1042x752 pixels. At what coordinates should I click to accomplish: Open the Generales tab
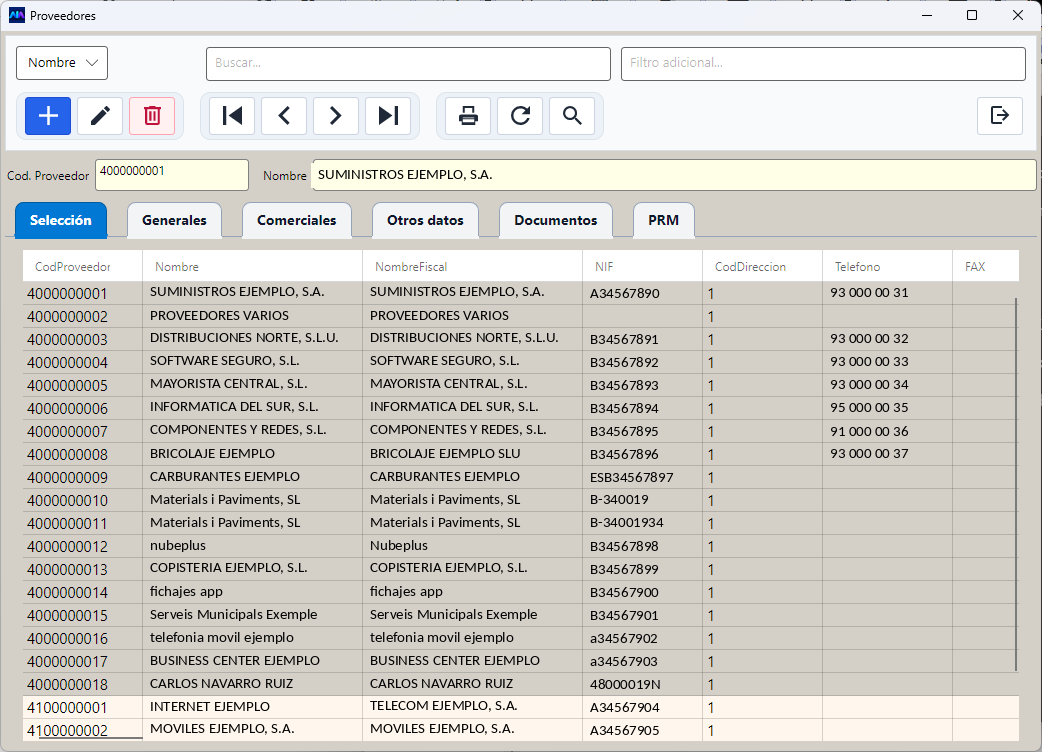click(x=174, y=221)
